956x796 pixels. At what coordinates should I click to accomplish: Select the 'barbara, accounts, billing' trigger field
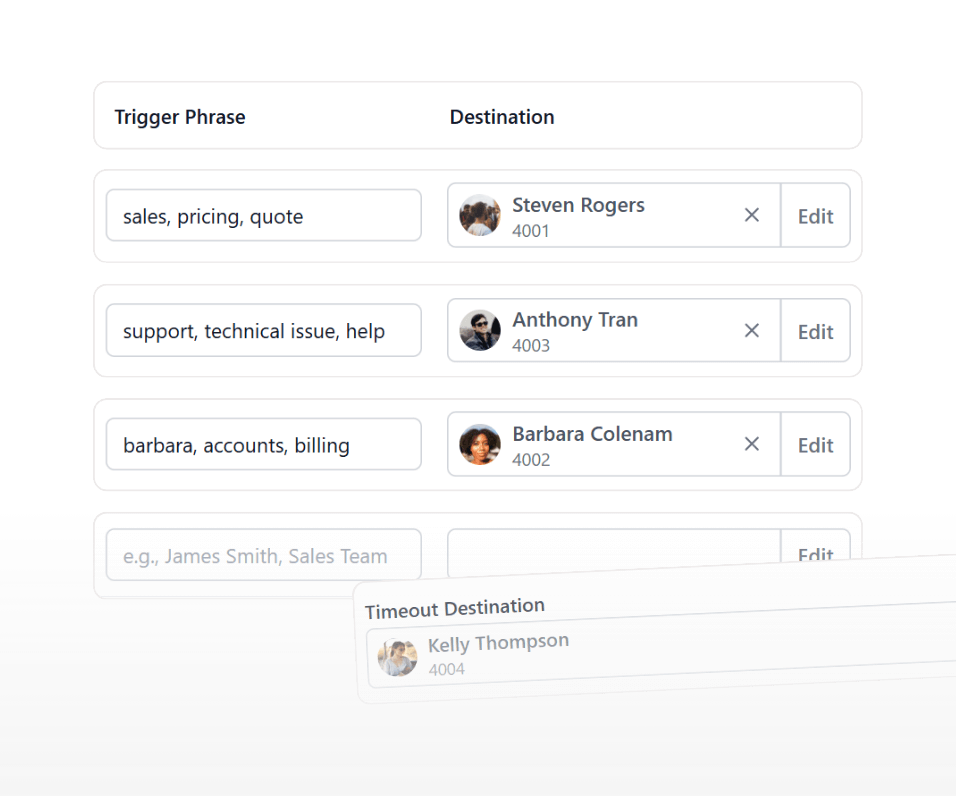(263, 444)
